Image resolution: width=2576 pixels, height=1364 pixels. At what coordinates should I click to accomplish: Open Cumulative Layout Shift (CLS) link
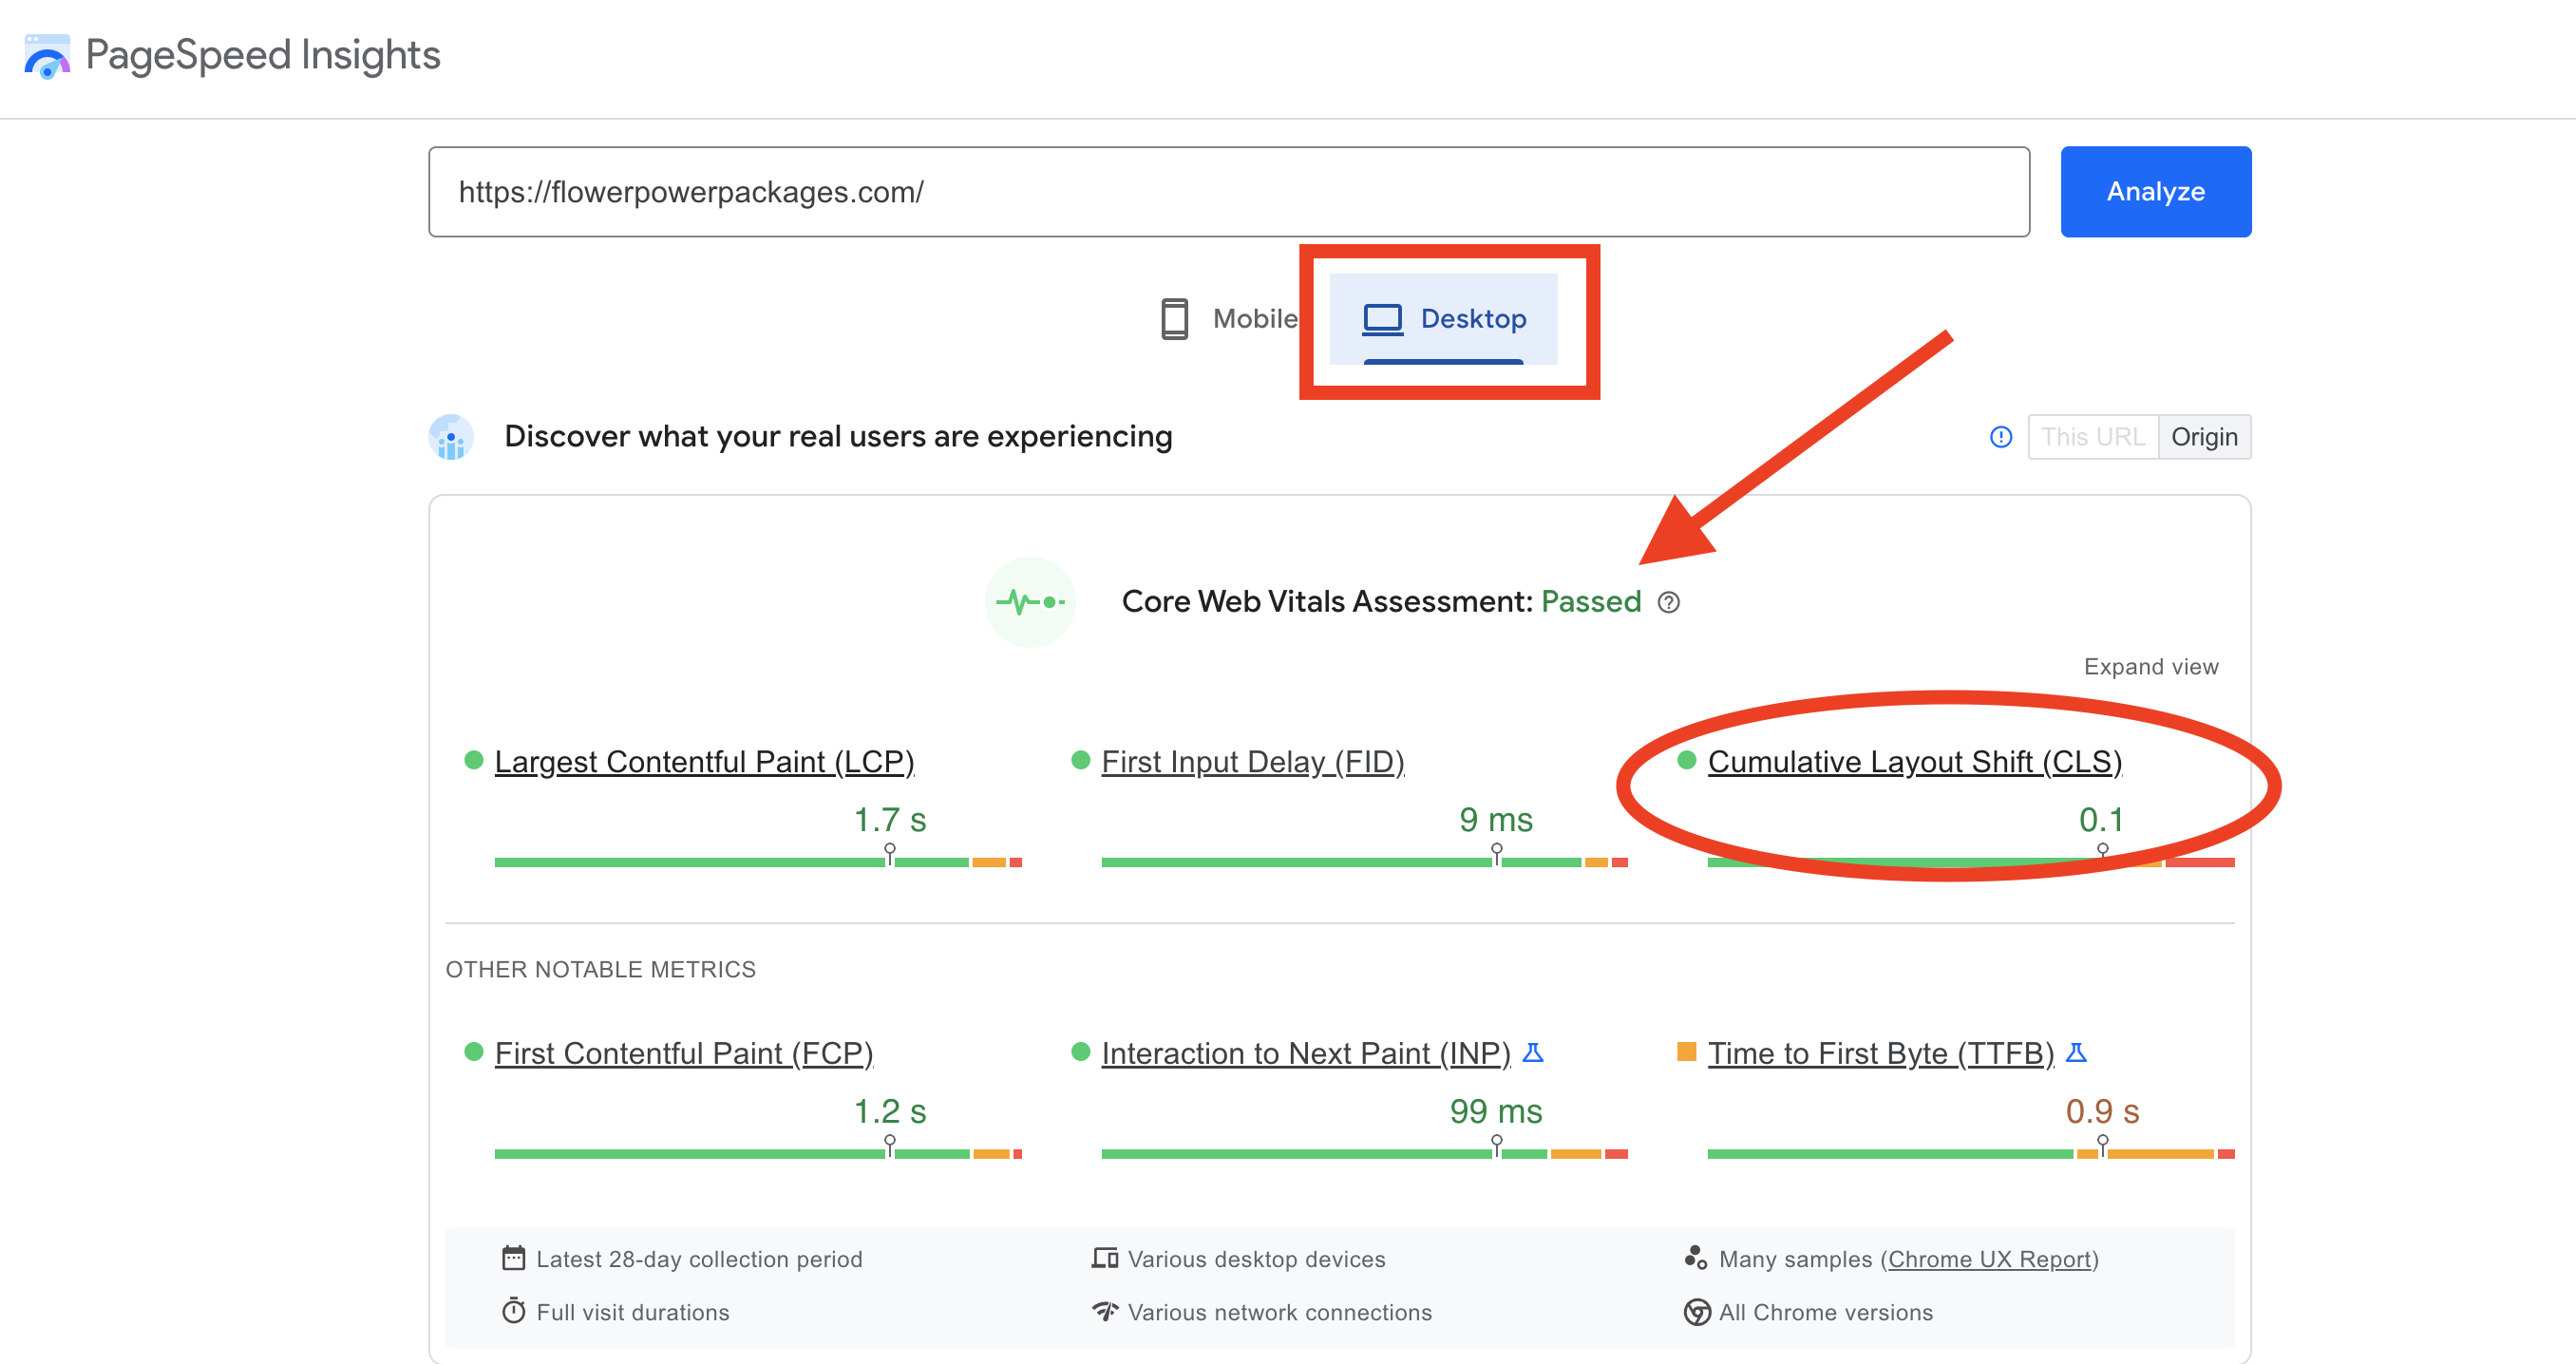pyautogui.click(x=1914, y=761)
